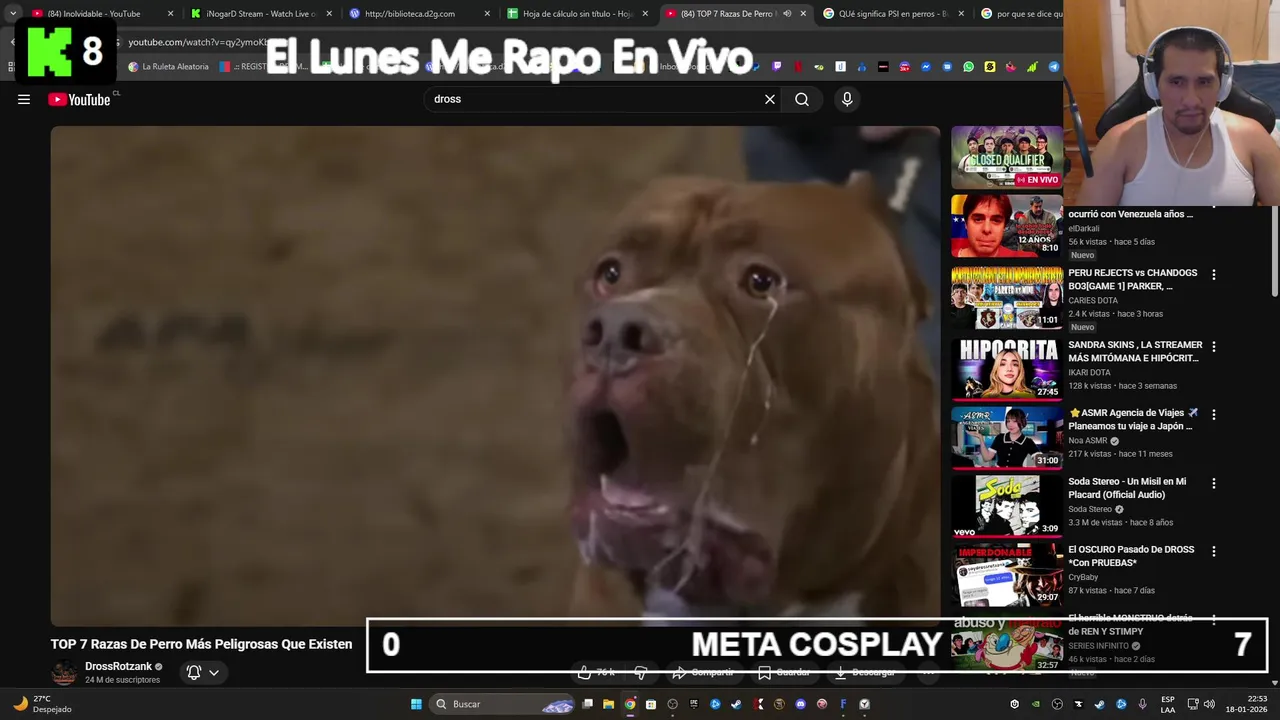Viewport: 1280px width, 720px height.
Task: Switch to Qué significa PSI en perros tab
Action: point(893,14)
